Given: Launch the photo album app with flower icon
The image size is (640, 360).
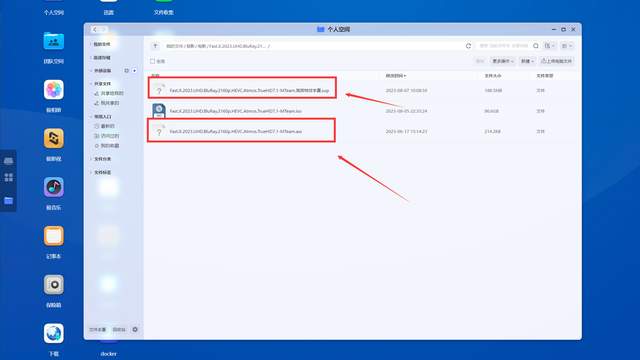Looking at the screenshot, I should click(x=53, y=90).
